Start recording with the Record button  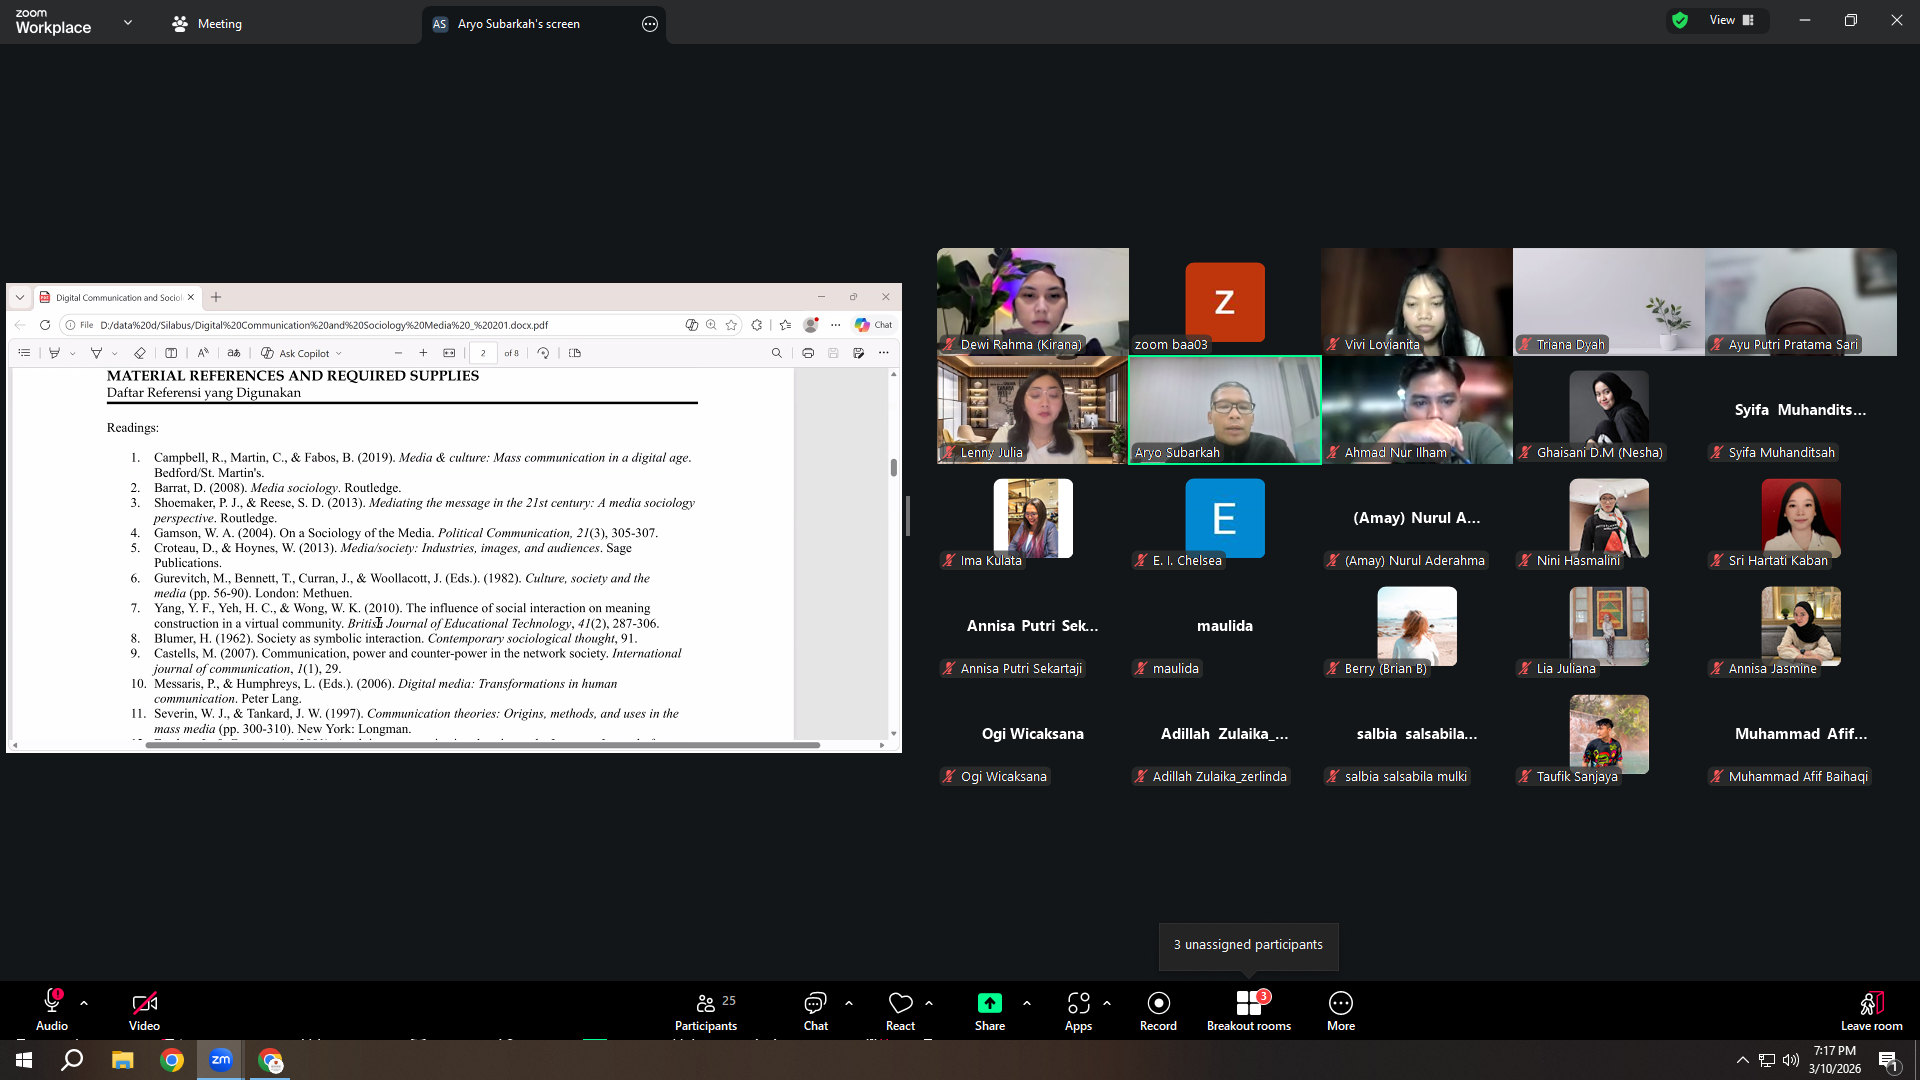point(1158,1011)
